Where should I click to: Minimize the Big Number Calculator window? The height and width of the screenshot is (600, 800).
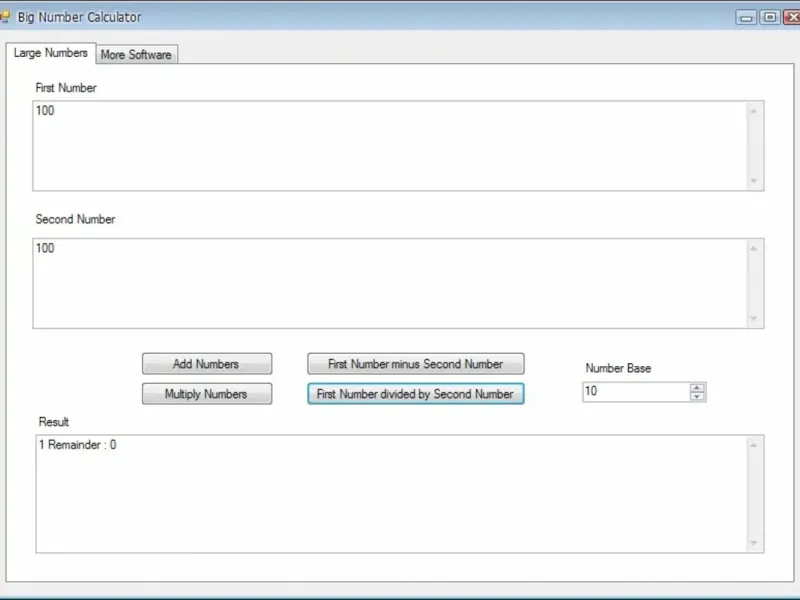pyautogui.click(x=746, y=18)
